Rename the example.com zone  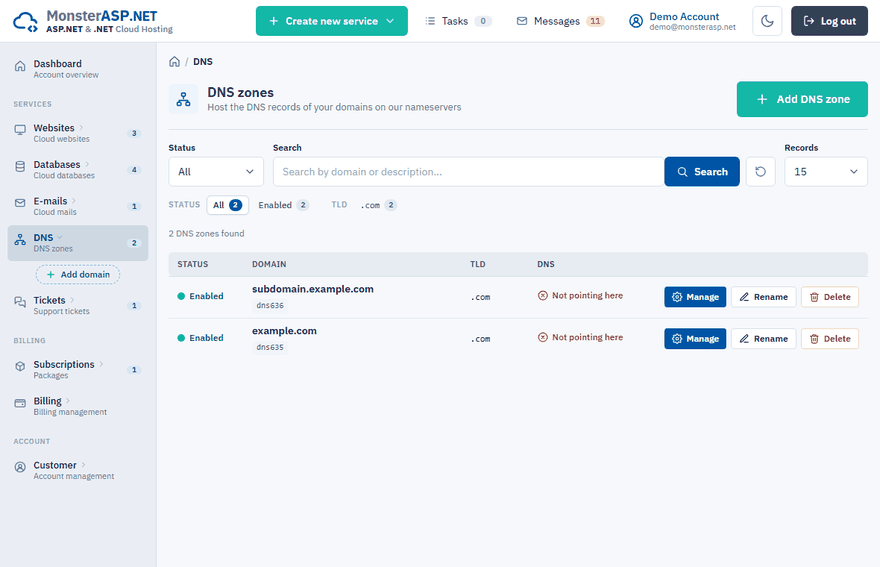763,339
